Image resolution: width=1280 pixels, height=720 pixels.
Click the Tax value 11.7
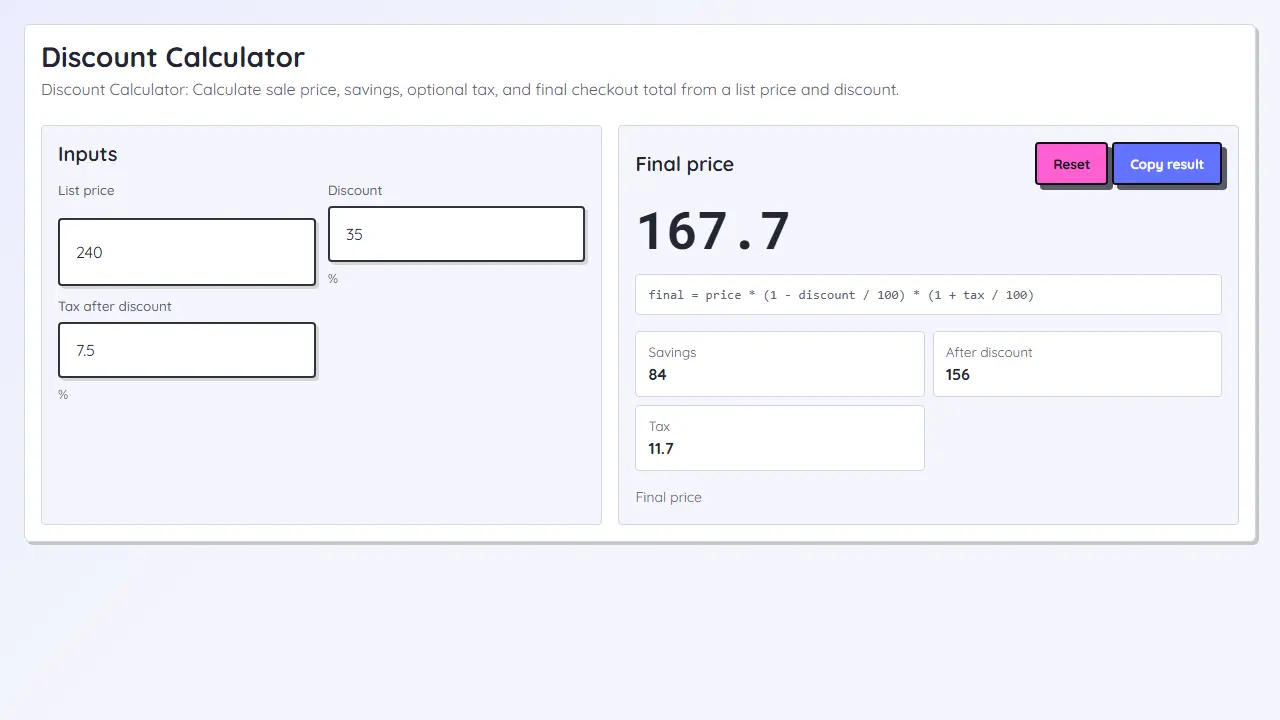[x=661, y=449]
